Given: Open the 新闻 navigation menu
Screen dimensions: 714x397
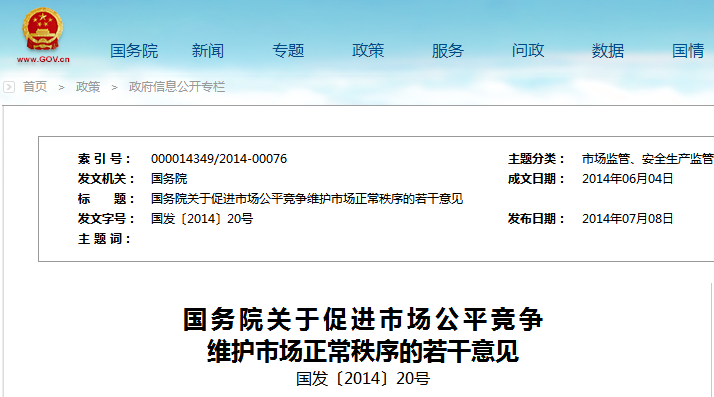Looking at the screenshot, I should 208,51.
